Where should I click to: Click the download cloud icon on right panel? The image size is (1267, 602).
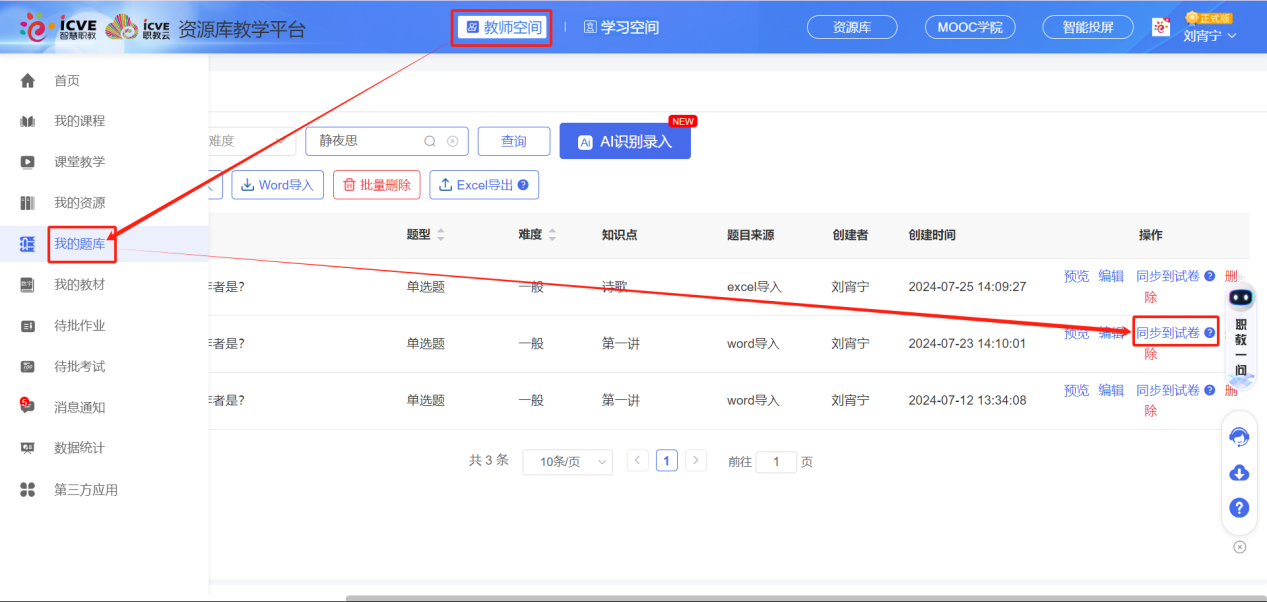(1239, 473)
